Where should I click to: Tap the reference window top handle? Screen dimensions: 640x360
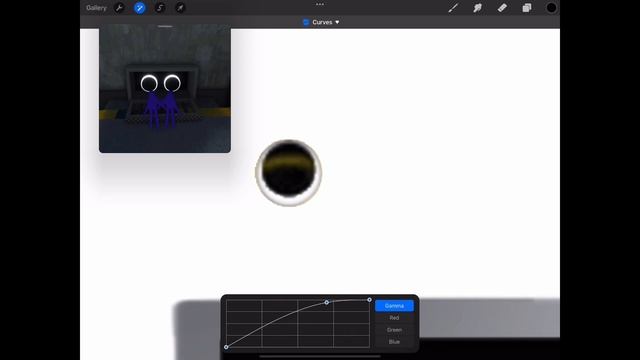click(x=165, y=26)
